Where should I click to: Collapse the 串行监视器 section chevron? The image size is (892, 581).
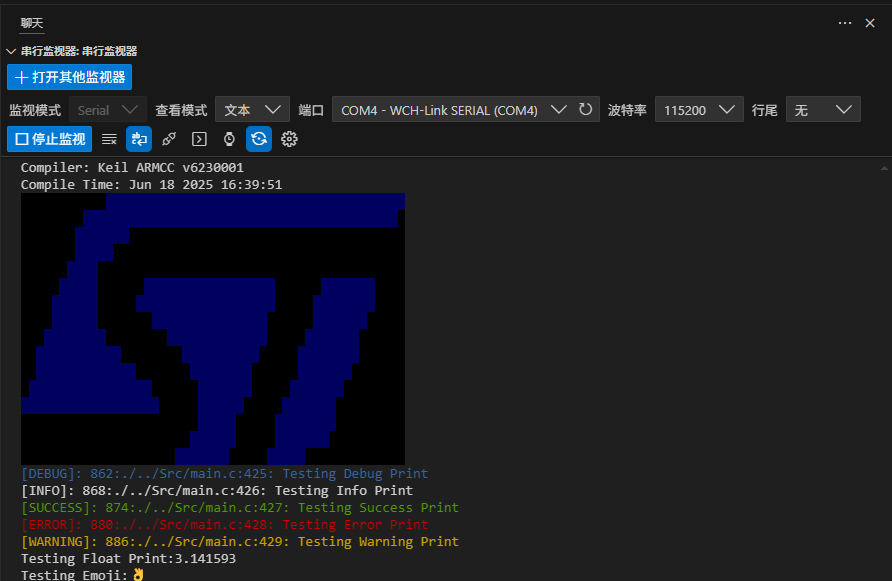(10, 49)
